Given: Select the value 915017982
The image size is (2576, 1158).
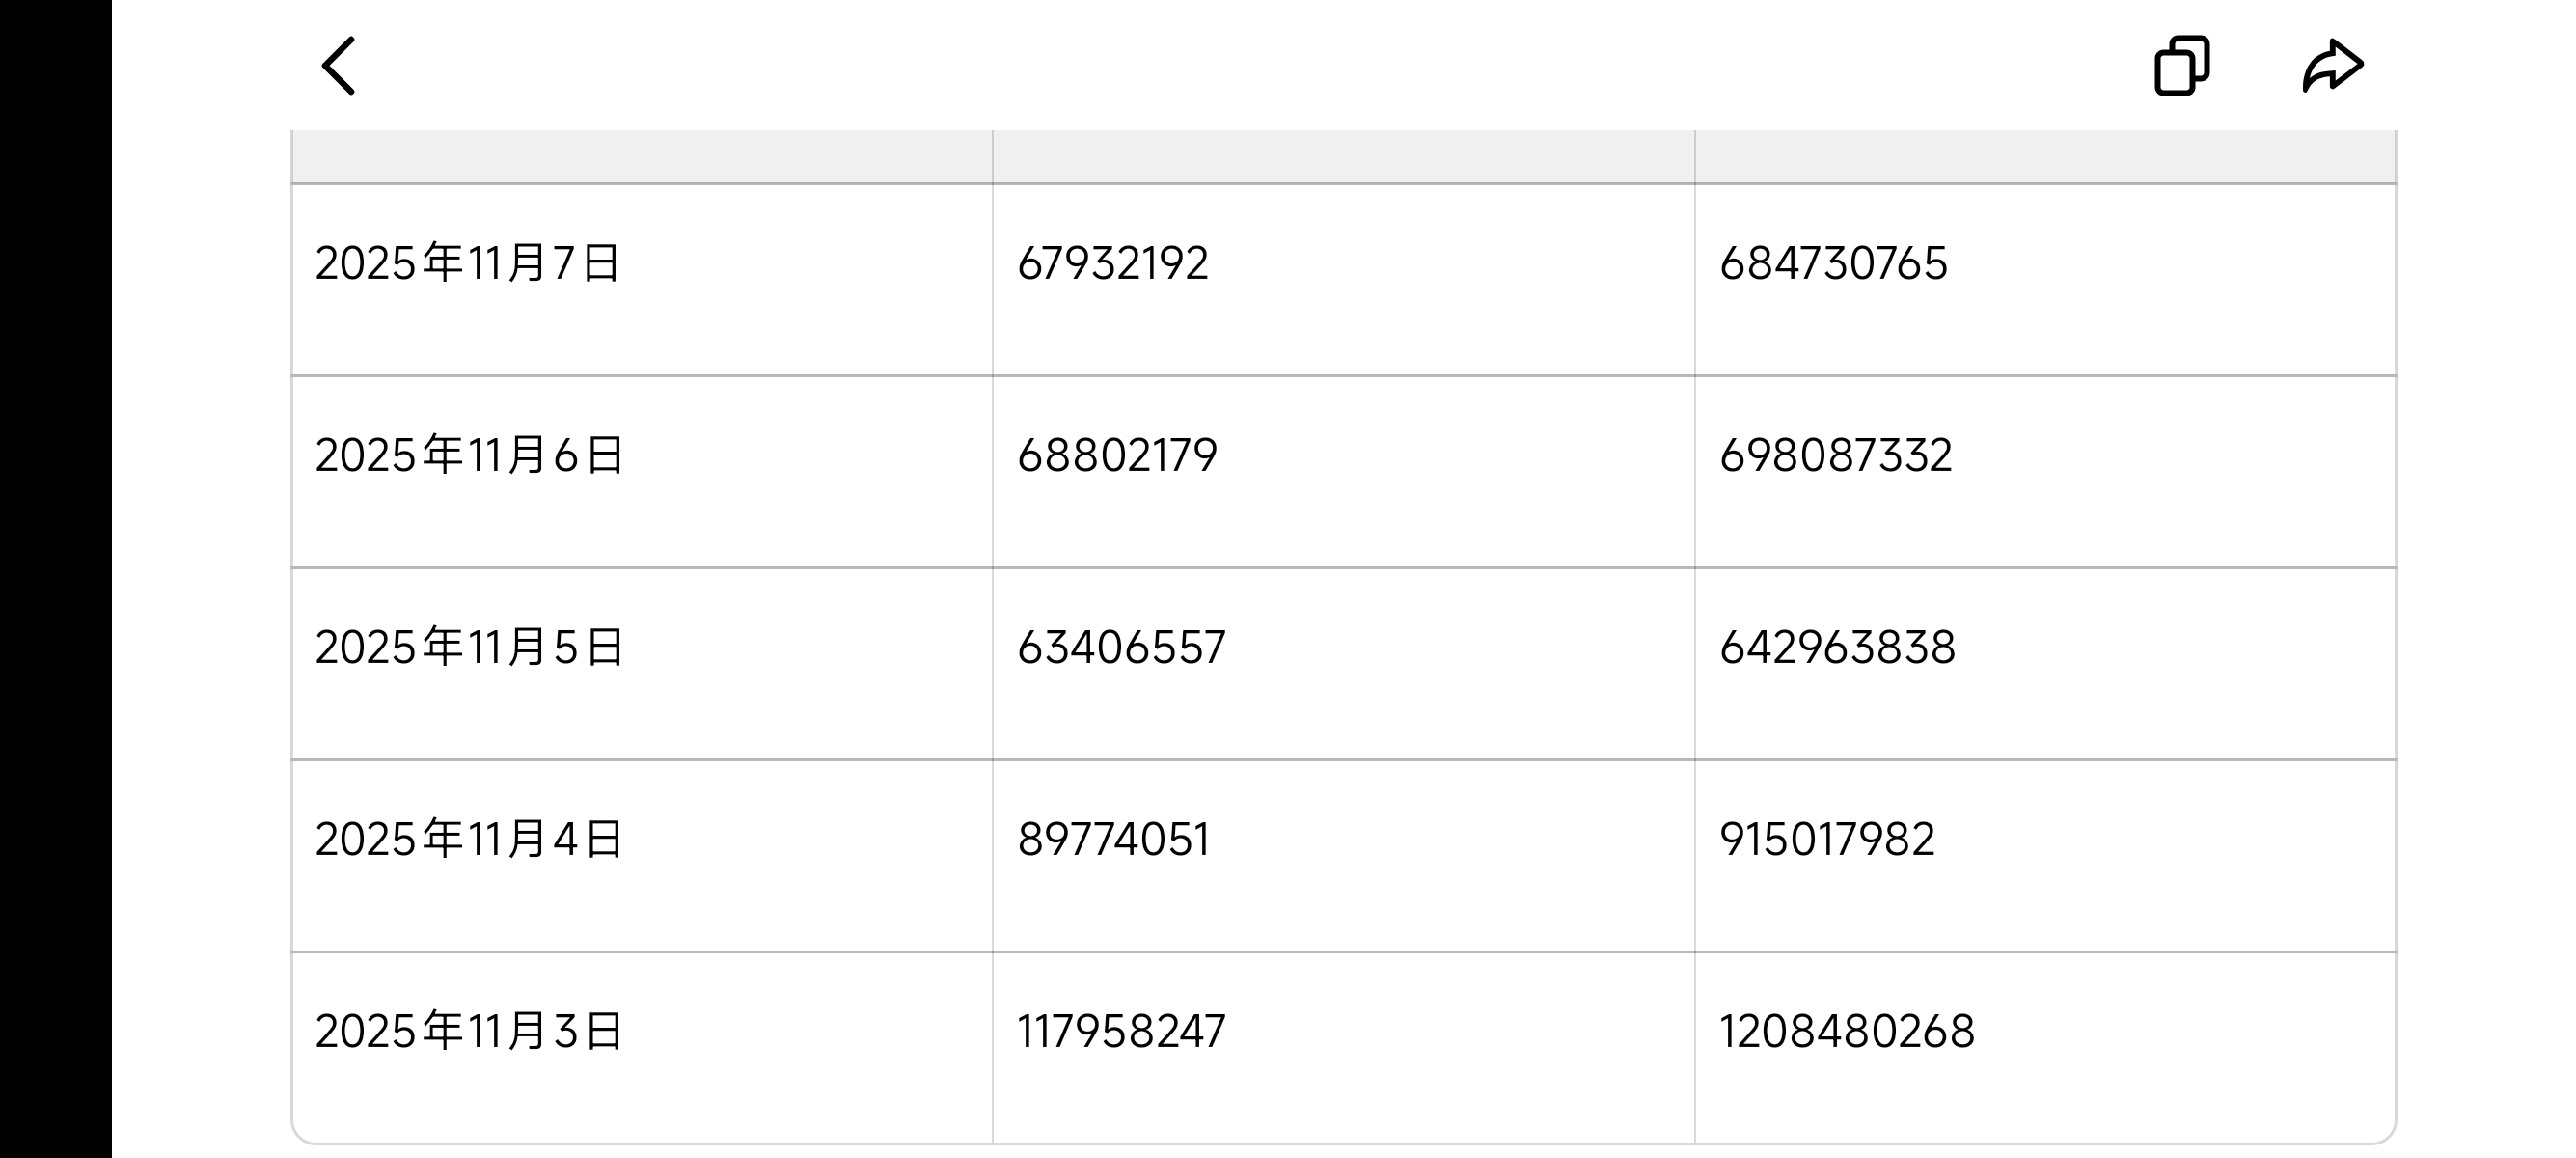Looking at the screenshot, I should (1827, 840).
